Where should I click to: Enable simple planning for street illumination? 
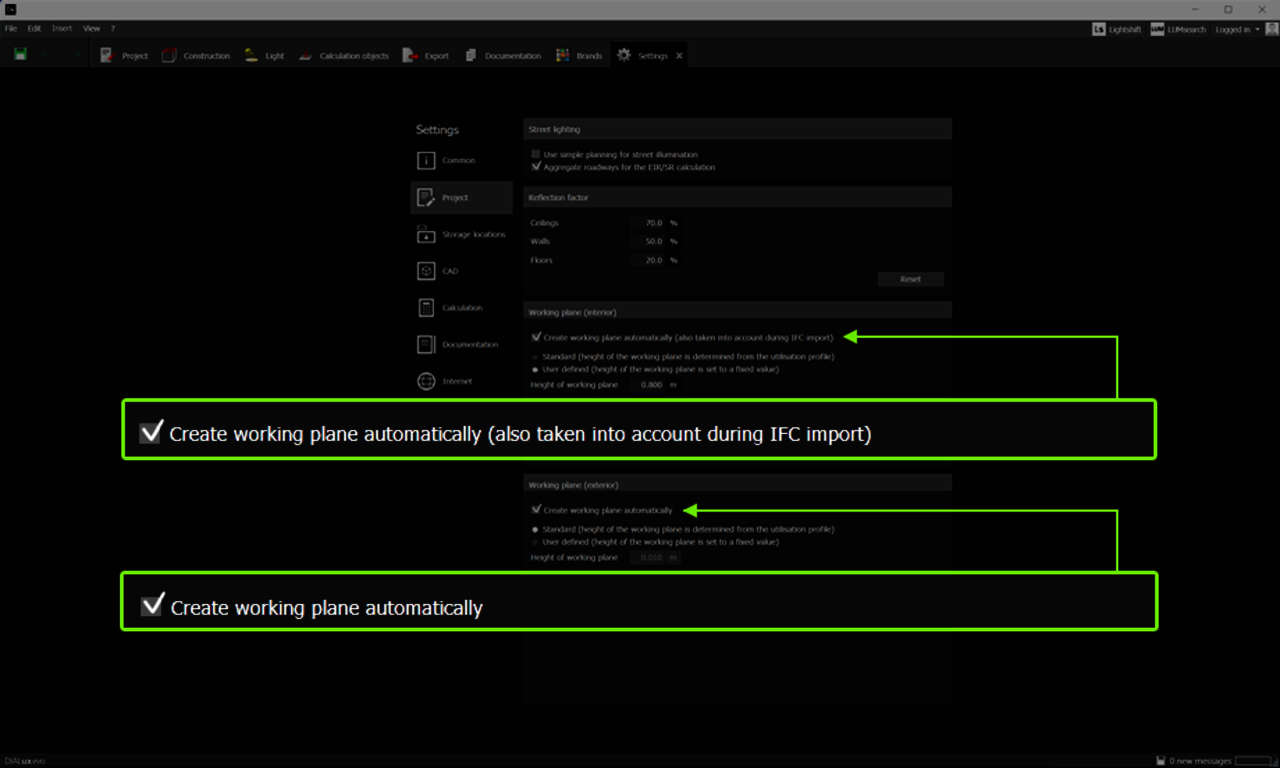pos(536,154)
